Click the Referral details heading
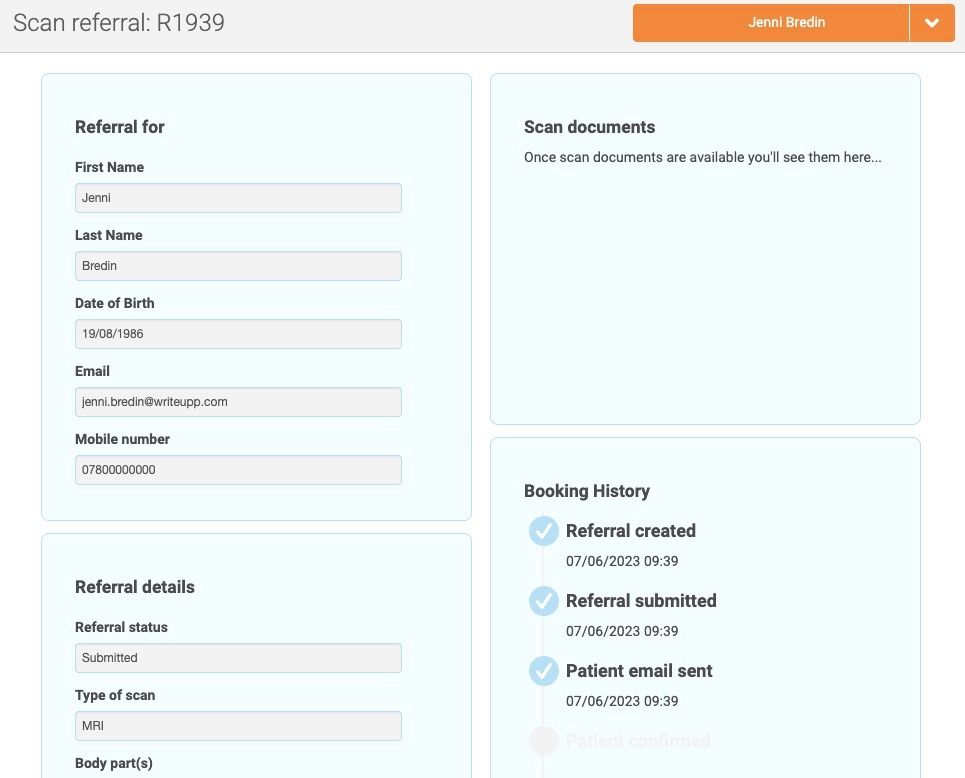The height and width of the screenshot is (778, 965). (x=135, y=587)
